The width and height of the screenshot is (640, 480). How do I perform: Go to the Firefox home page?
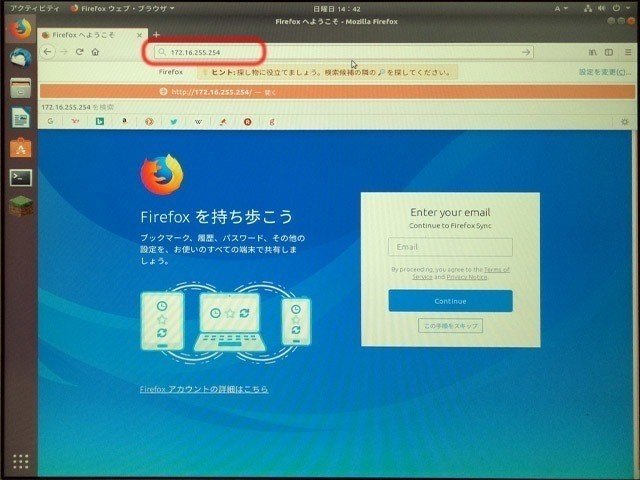click(95, 52)
